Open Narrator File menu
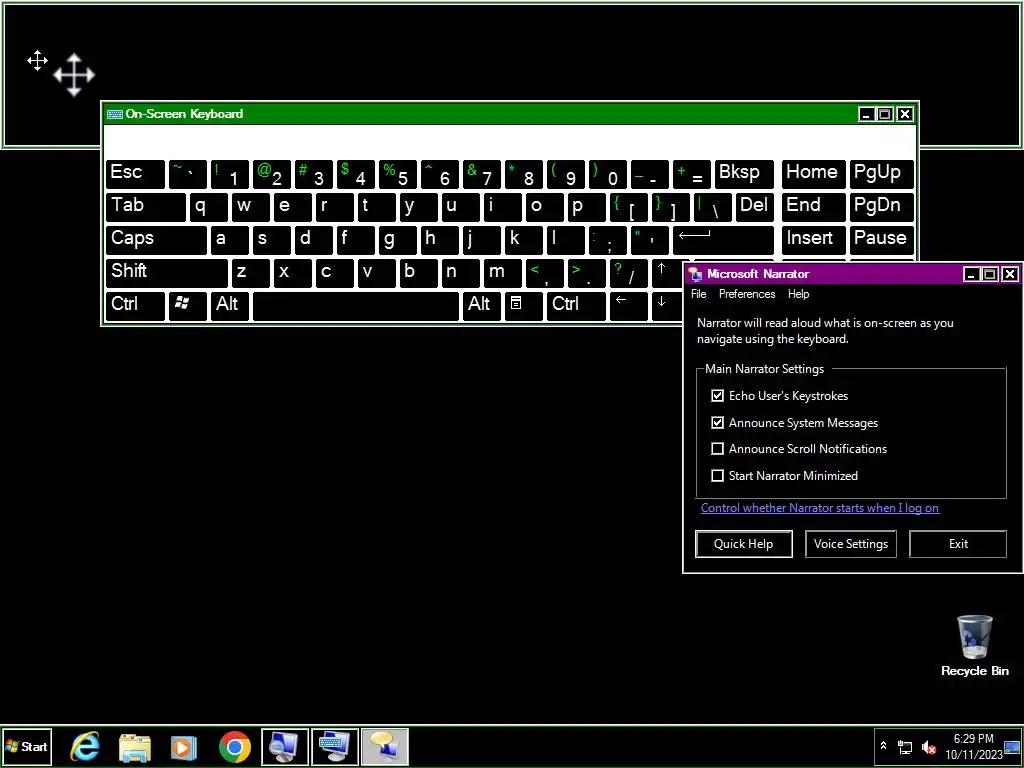This screenshot has width=1024, height=768. [x=699, y=295]
